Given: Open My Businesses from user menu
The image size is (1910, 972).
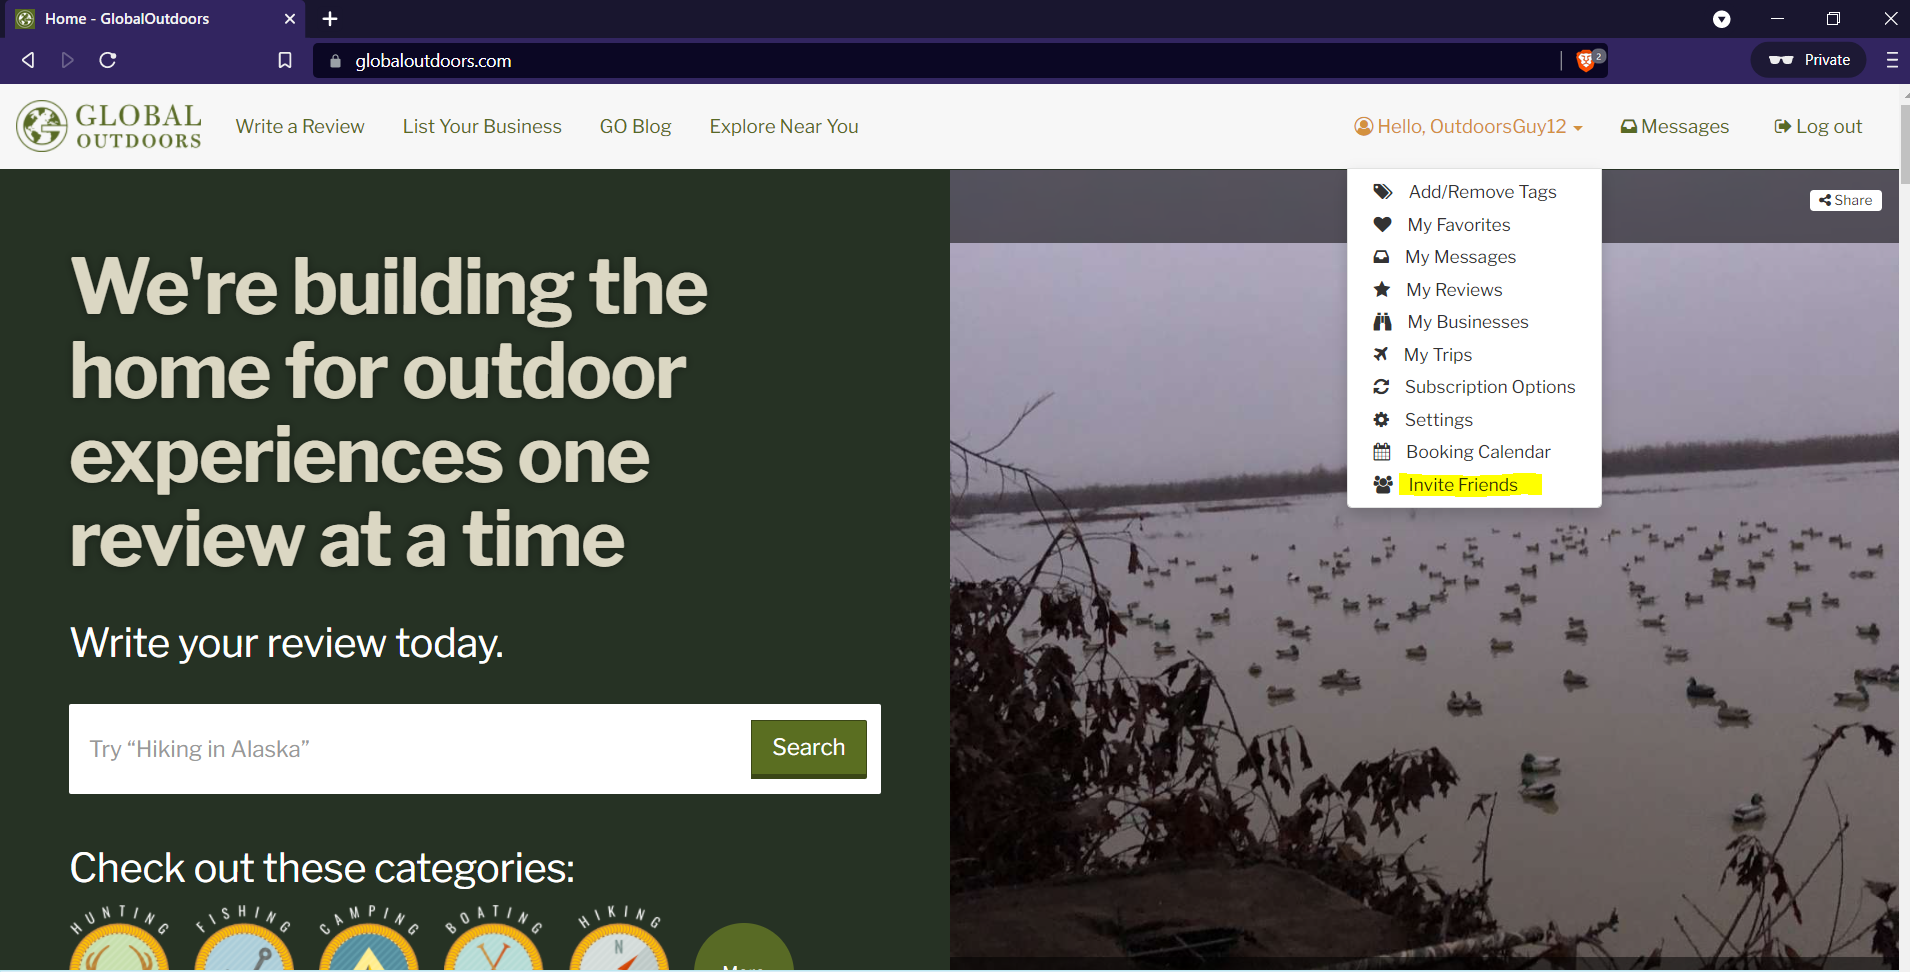Looking at the screenshot, I should 1468,322.
